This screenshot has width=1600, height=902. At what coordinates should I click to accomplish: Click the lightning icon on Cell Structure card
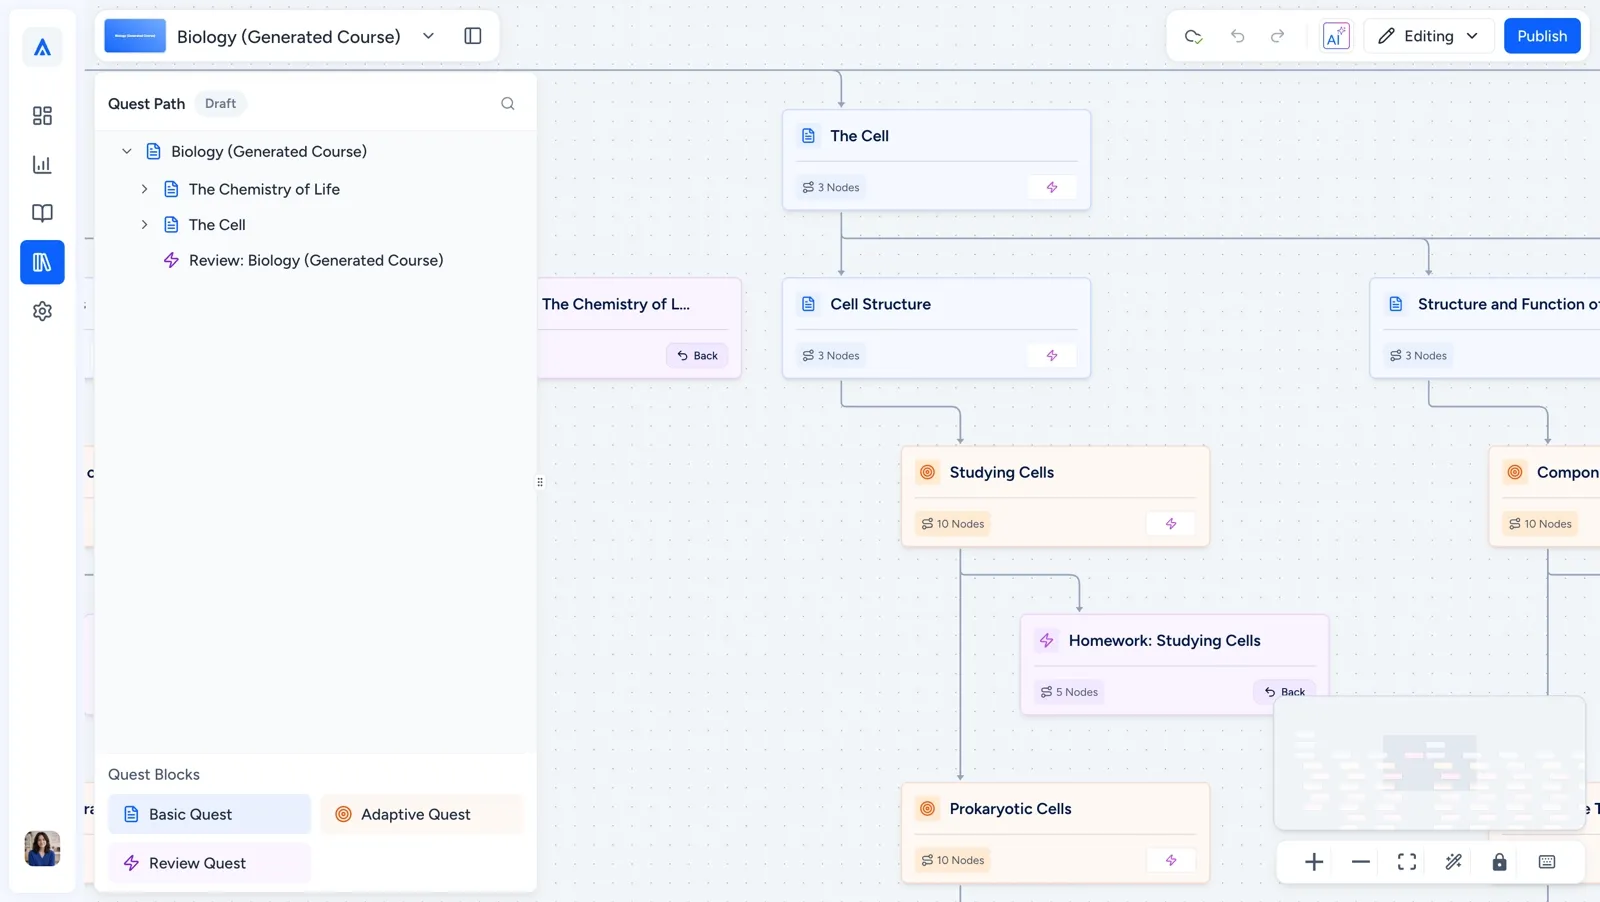point(1052,355)
